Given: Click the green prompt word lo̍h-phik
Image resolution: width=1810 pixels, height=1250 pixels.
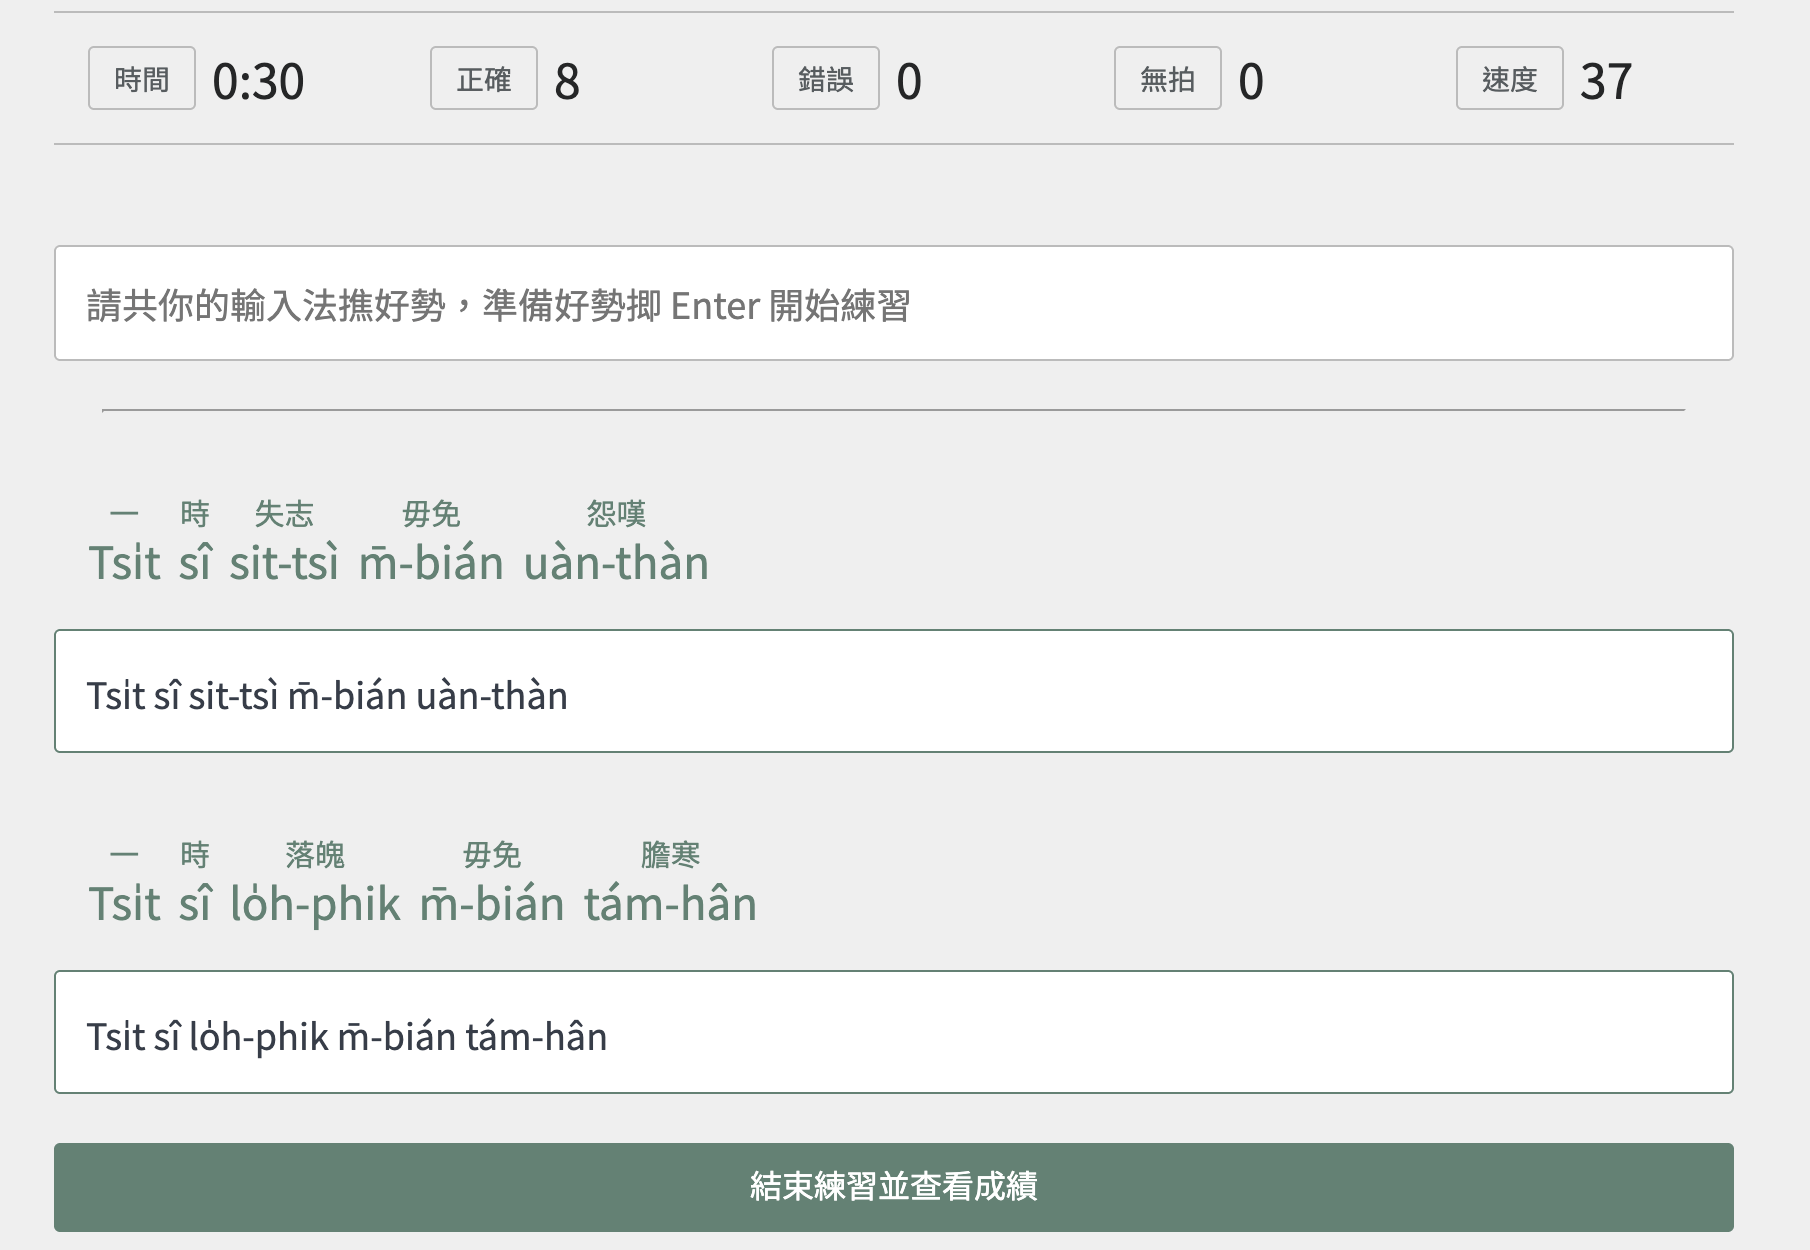Looking at the screenshot, I should coord(315,904).
